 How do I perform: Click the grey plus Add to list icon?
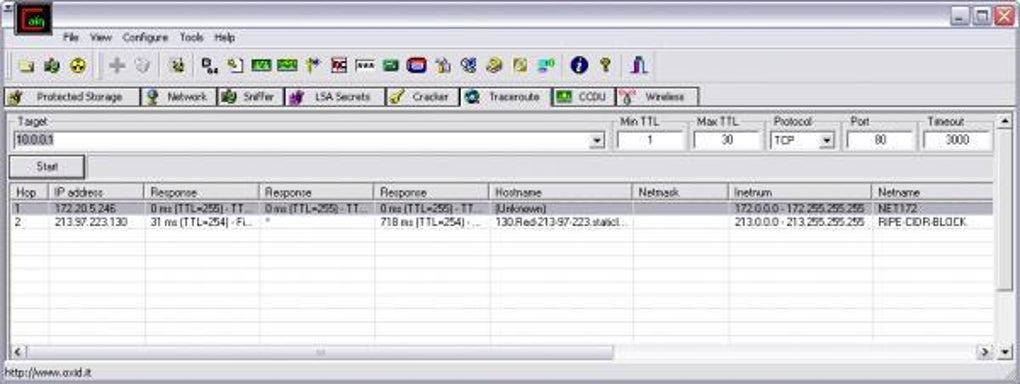[x=117, y=65]
